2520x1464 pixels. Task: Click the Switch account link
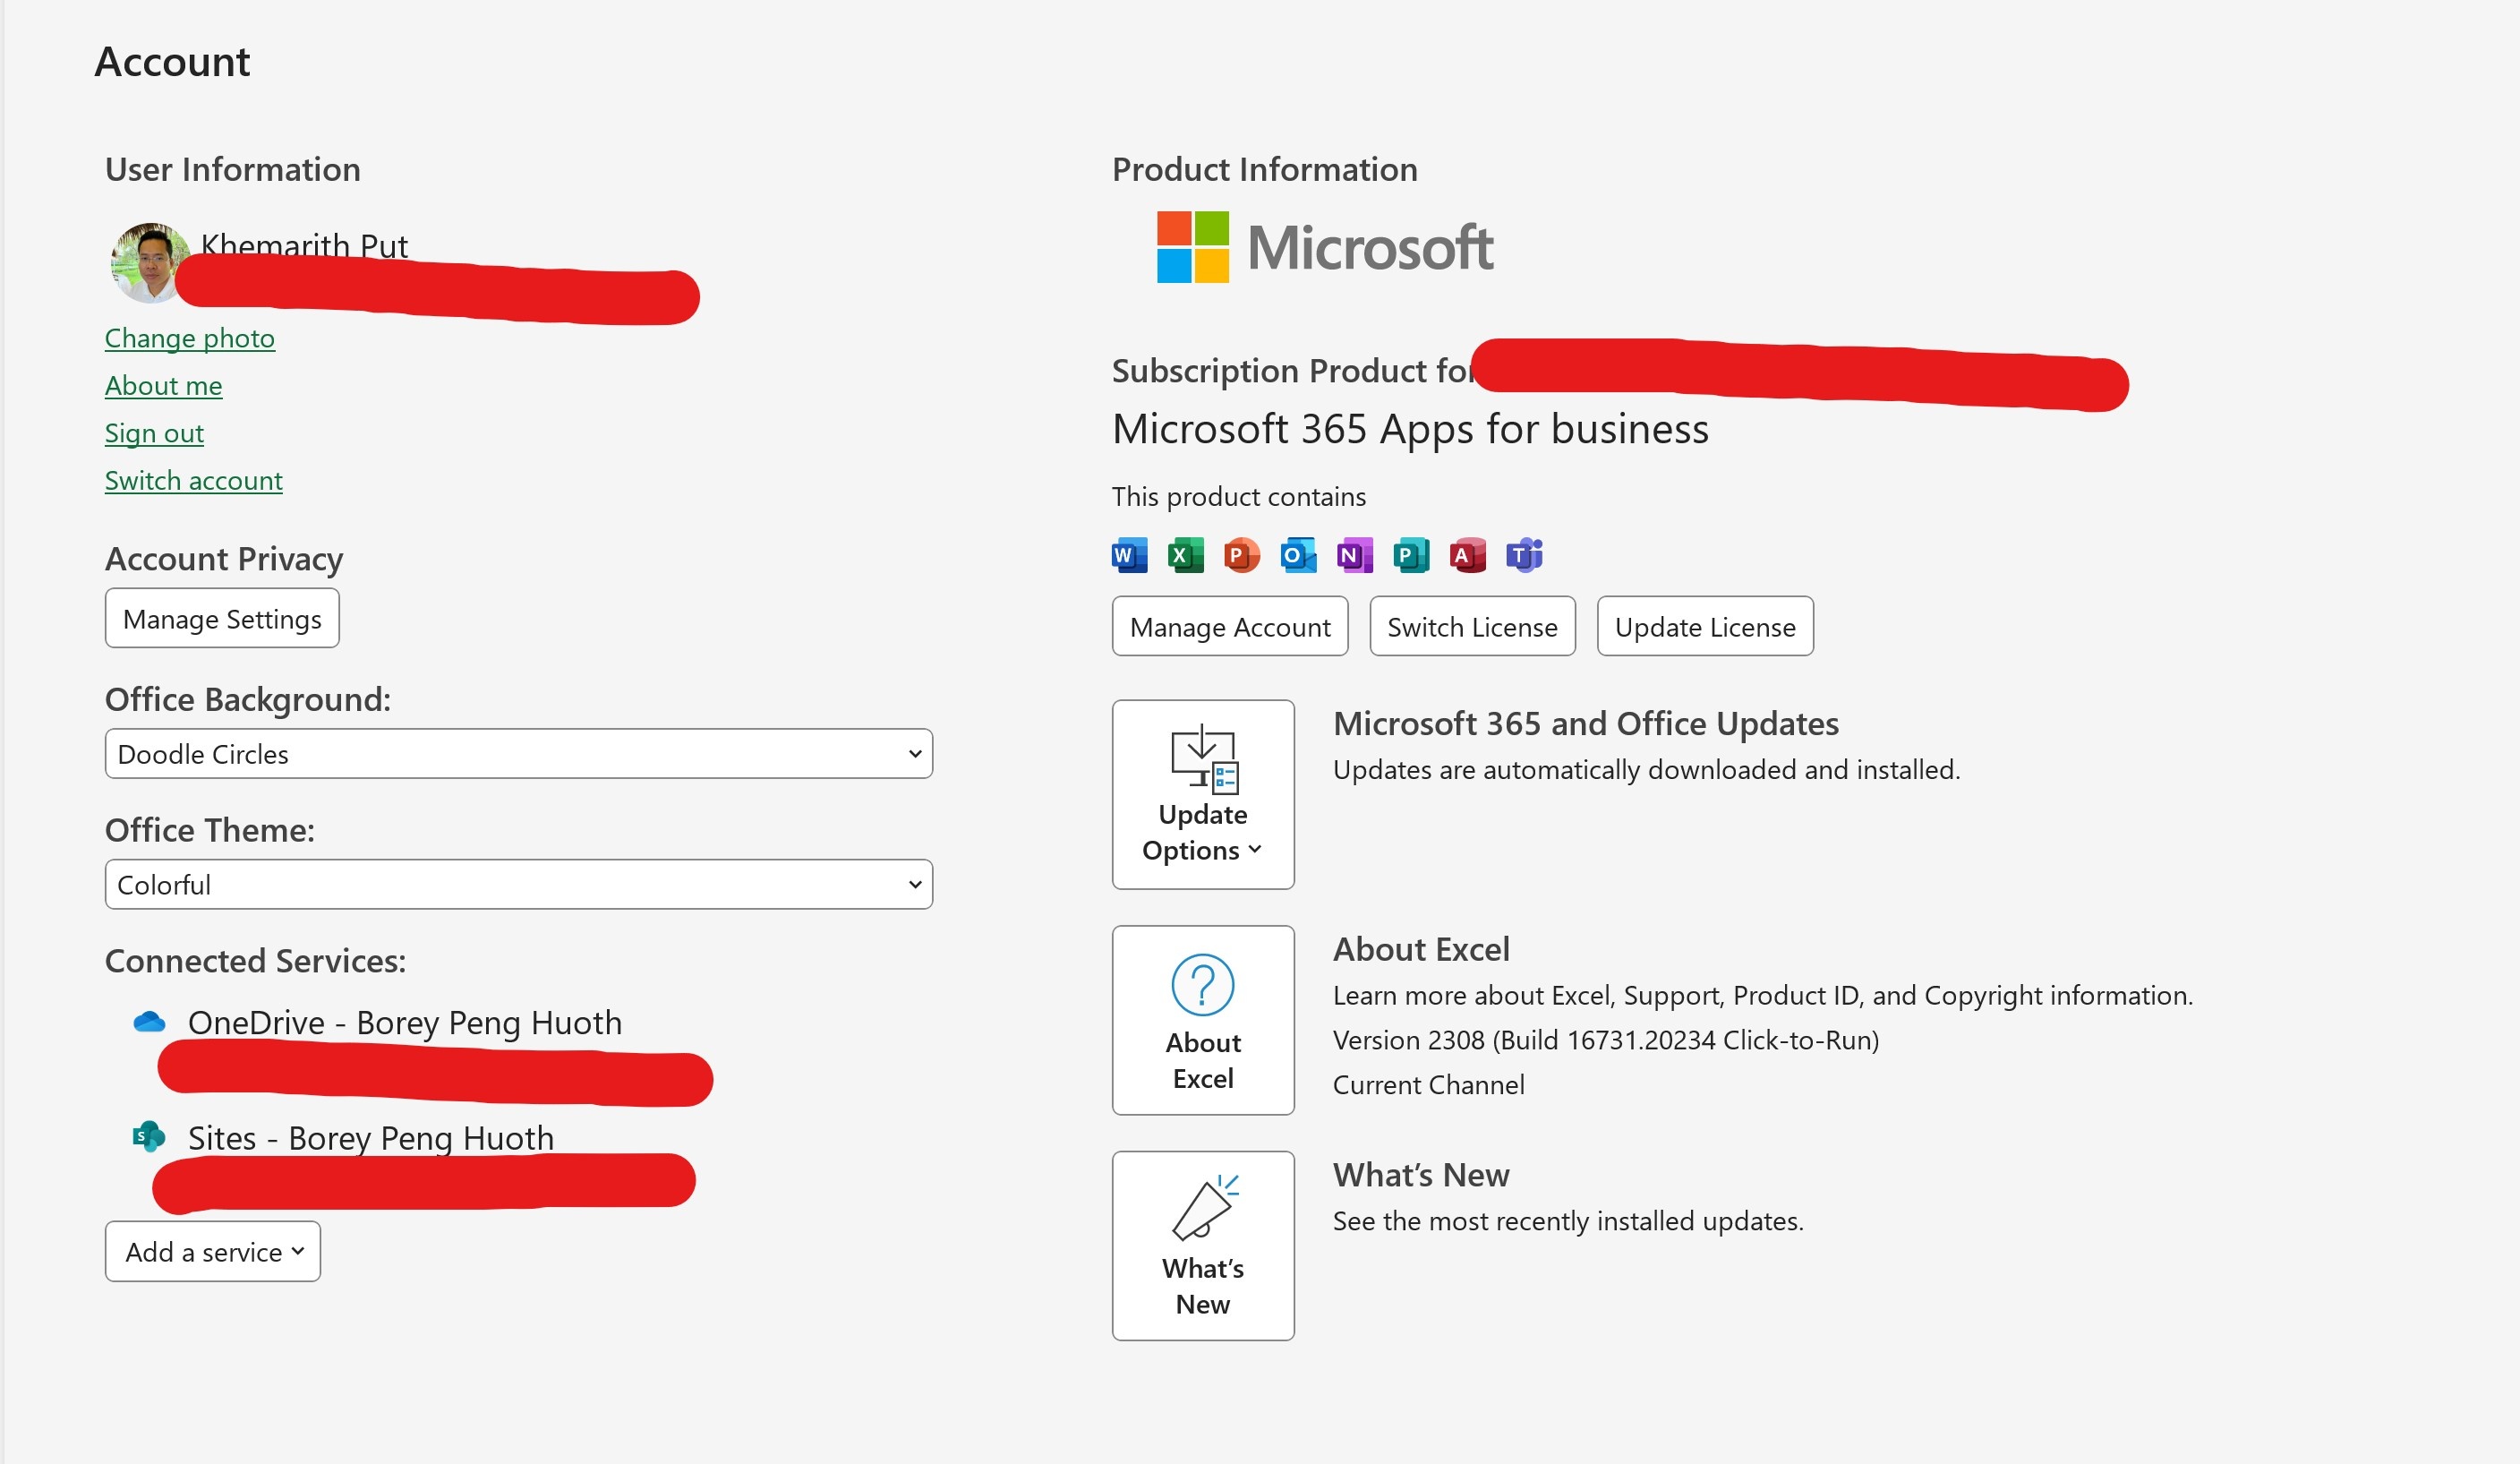pyautogui.click(x=194, y=481)
